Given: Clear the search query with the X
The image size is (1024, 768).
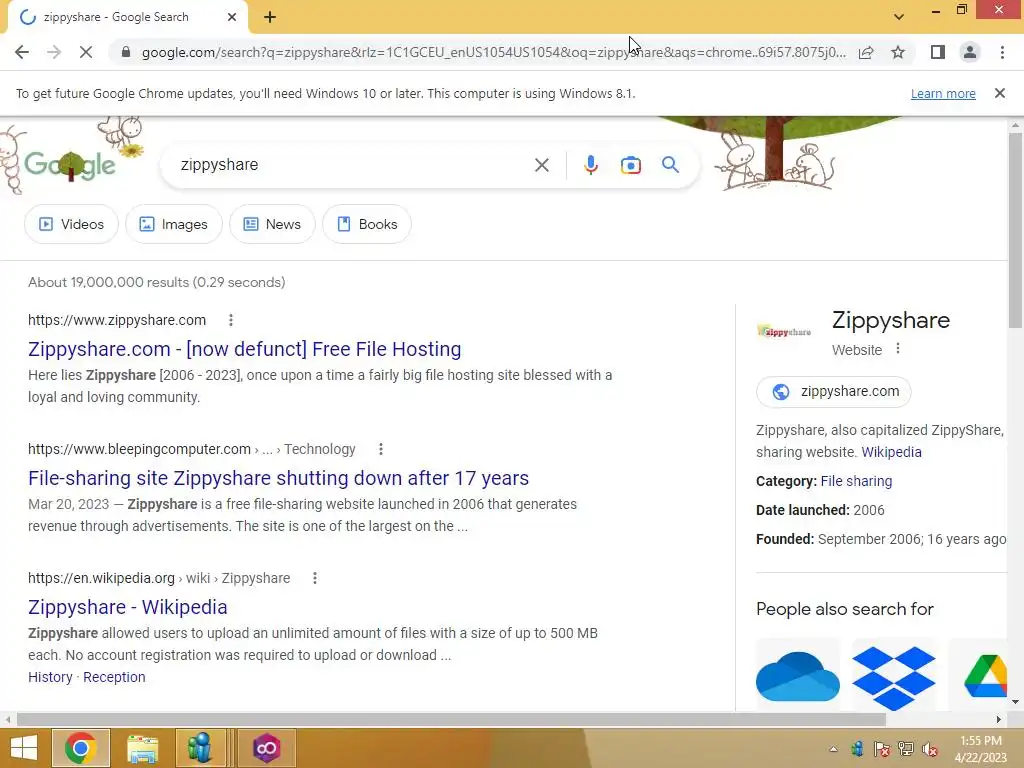Looking at the screenshot, I should 541,165.
